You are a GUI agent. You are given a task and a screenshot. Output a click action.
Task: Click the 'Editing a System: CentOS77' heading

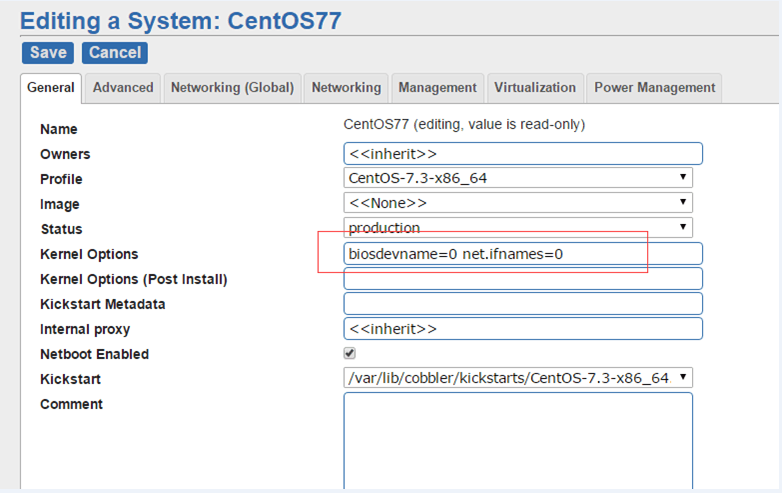point(181,21)
